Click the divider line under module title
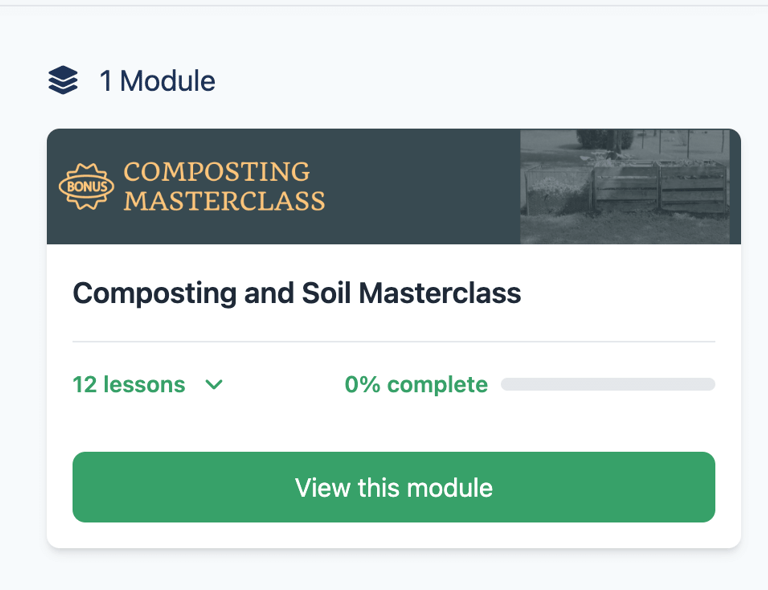Image resolution: width=768 pixels, height=590 pixels. point(393,342)
